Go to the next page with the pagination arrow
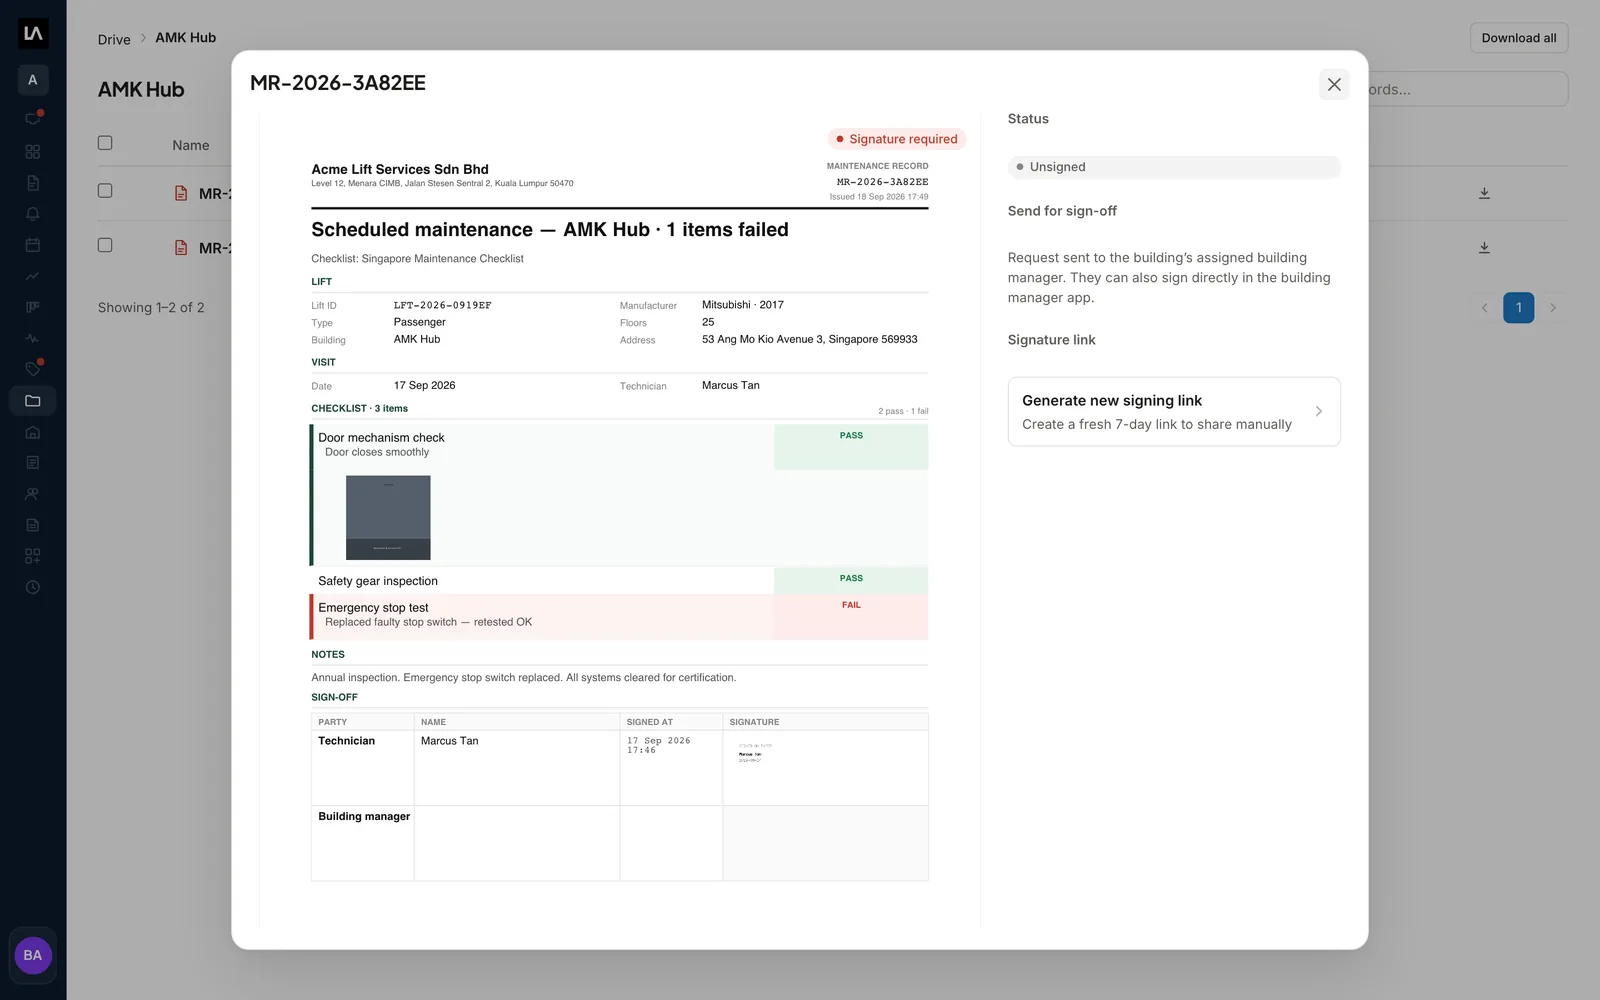The width and height of the screenshot is (1600, 1000). coord(1553,308)
